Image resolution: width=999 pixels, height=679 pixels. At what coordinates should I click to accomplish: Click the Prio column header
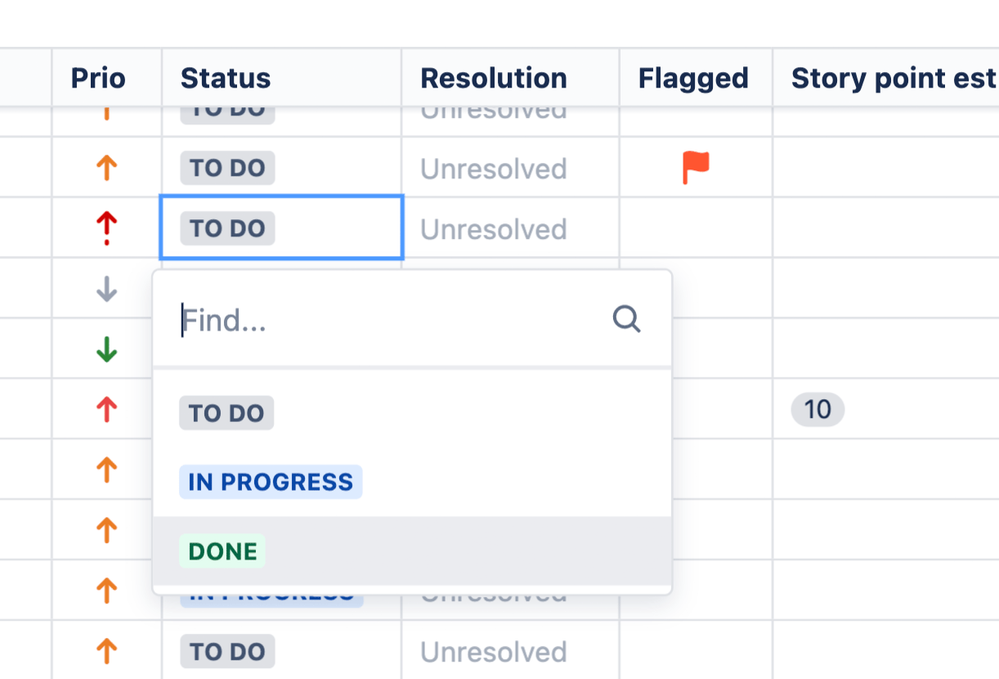pyautogui.click(x=98, y=78)
